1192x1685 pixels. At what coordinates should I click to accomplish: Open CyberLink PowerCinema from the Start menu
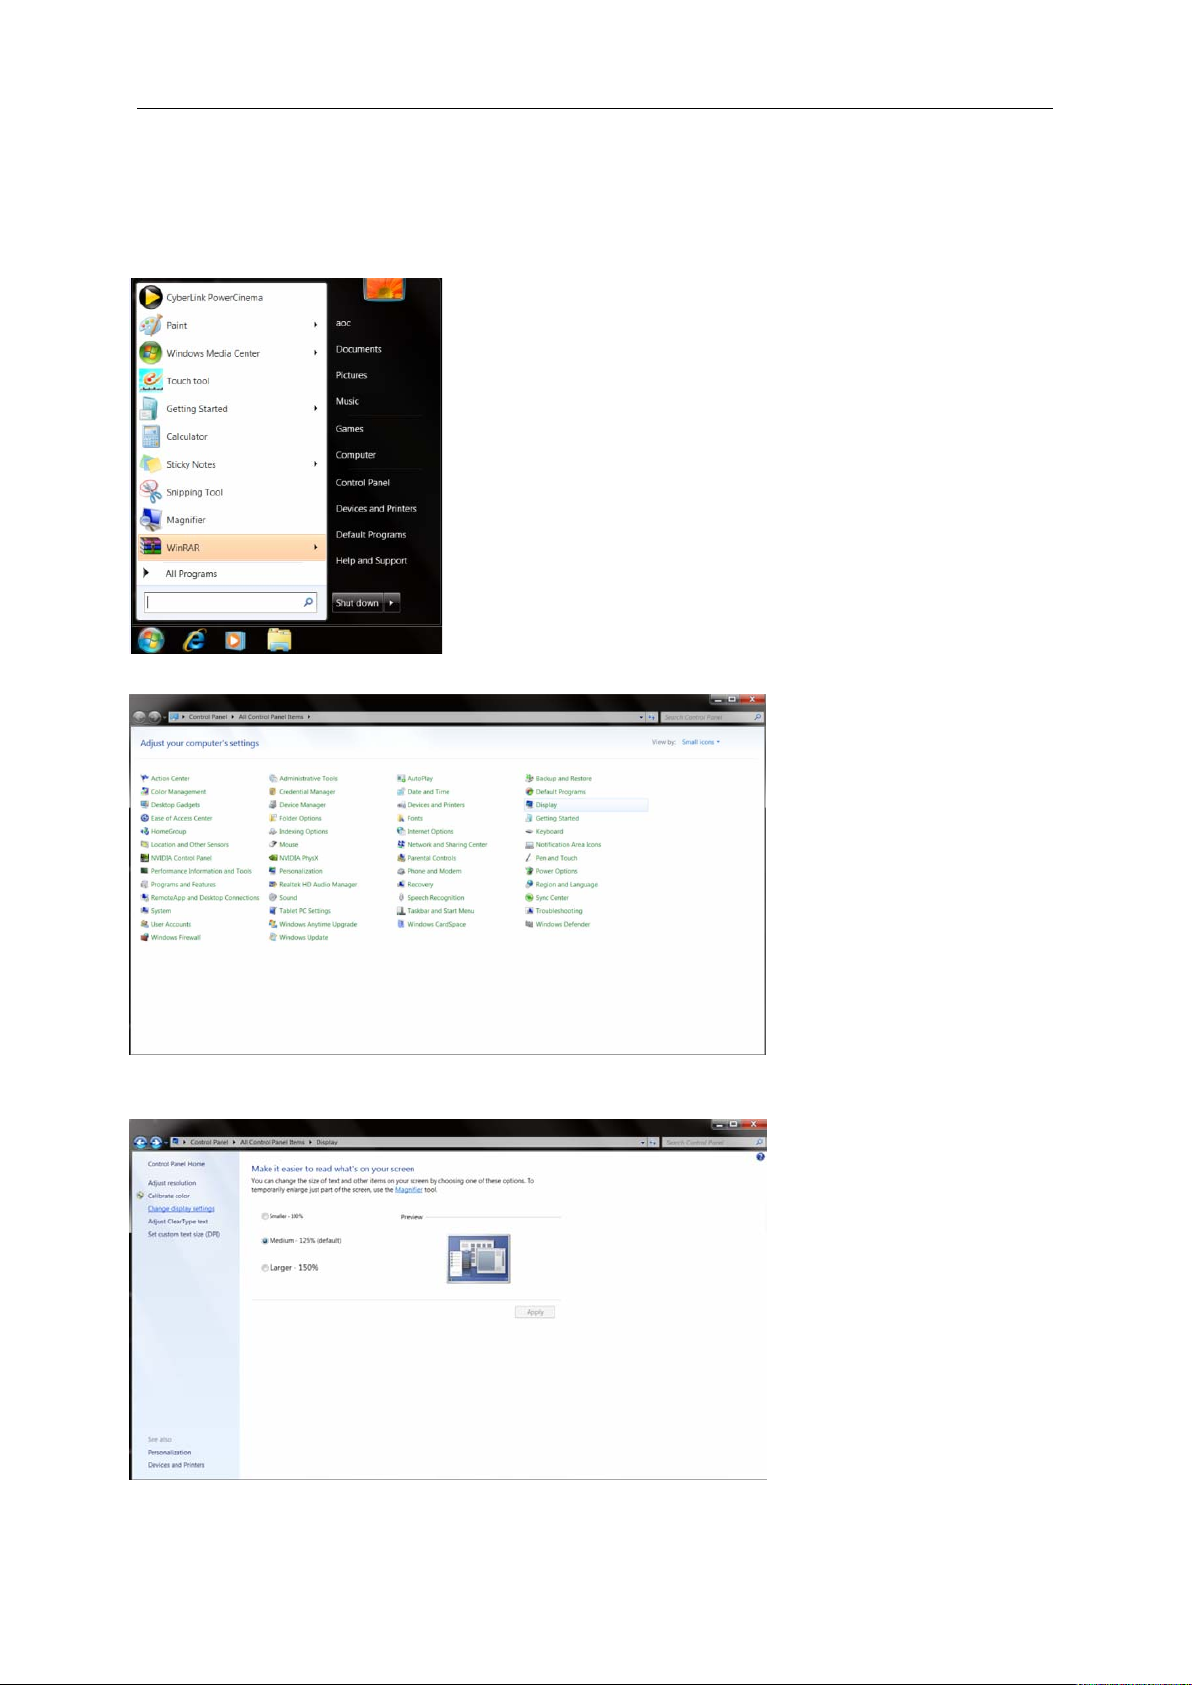pos(214,297)
